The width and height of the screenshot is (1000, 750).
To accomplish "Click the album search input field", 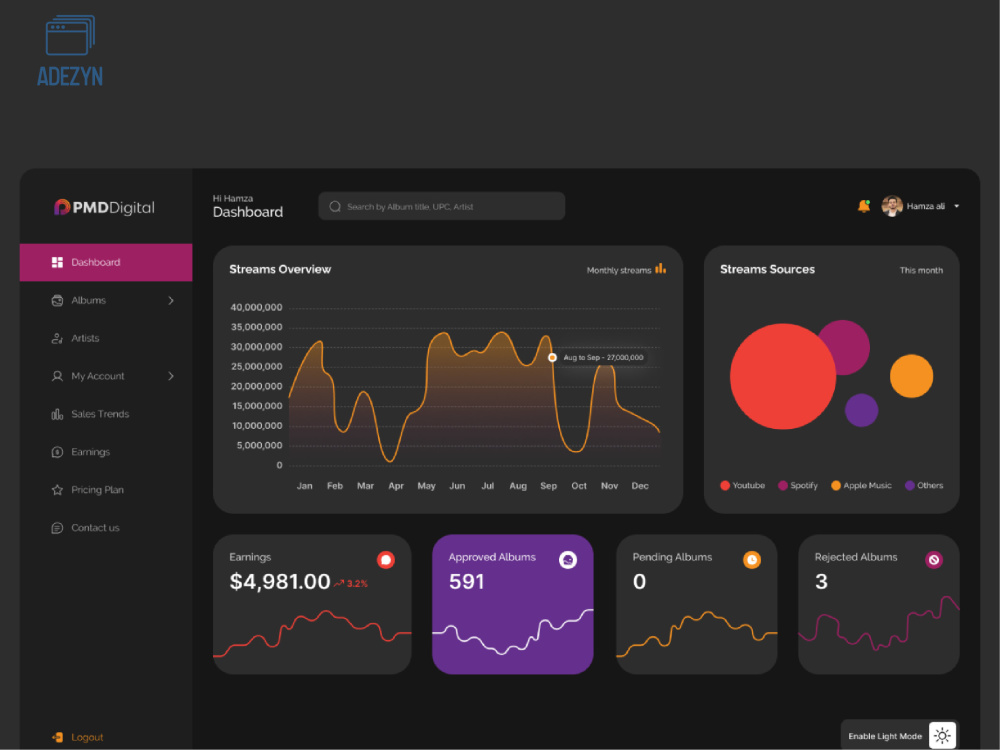I will (441, 206).
